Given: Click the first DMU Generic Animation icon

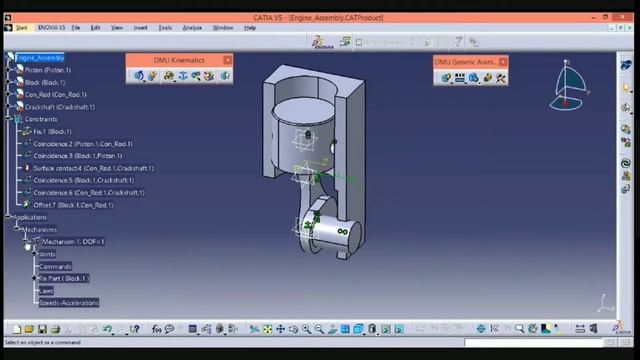Looking at the screenshot, I should pos(446,78).
